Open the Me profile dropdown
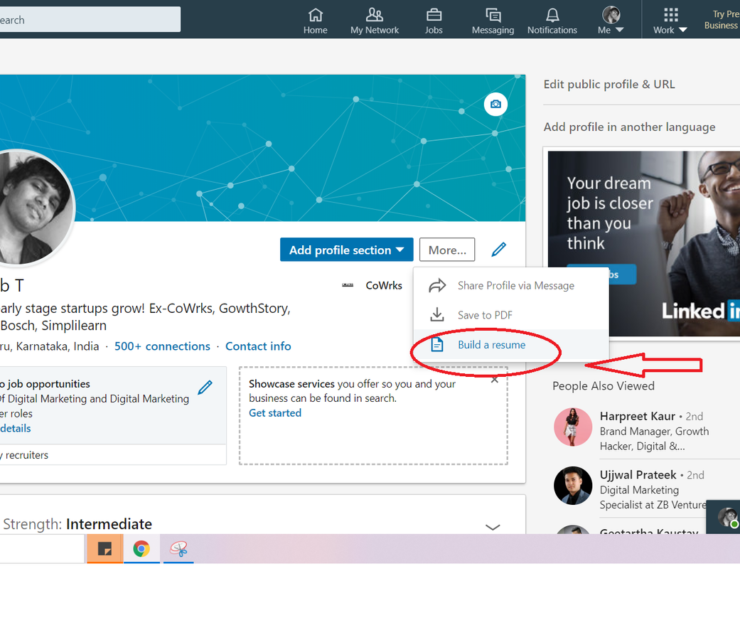This screenshot has height=640, width=740. tap(611, 21)
